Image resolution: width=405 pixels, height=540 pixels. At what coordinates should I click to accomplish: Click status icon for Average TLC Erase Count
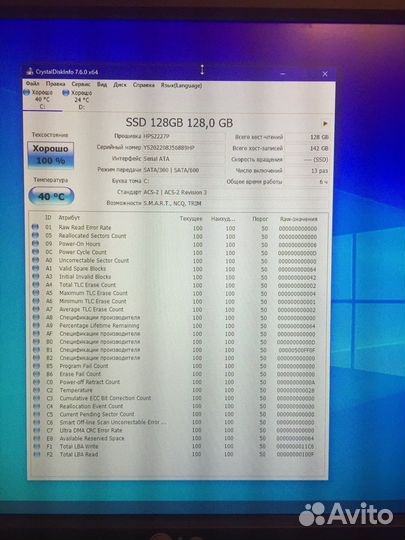[x=36, y=309]
